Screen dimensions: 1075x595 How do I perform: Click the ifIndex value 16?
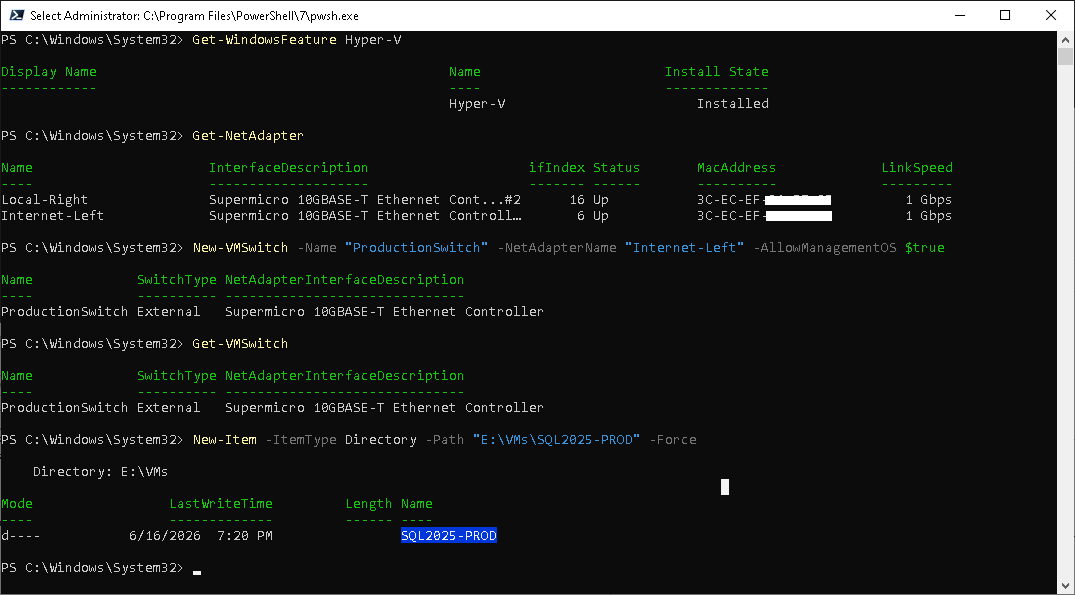pyautogui.click(x=577, y=199)
